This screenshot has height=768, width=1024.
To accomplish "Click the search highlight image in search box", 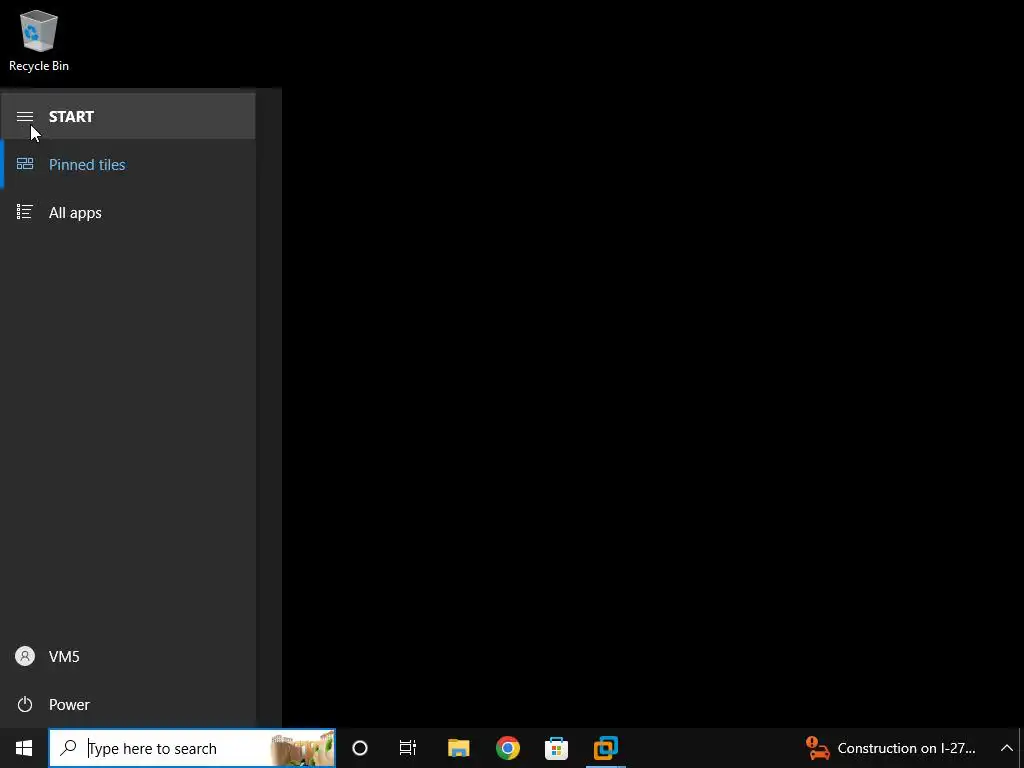I will (302, 748).
